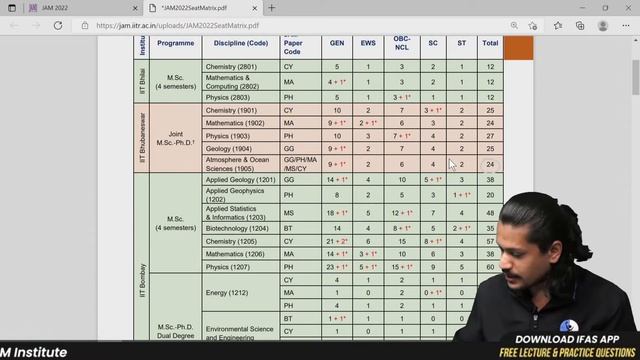The image size is (640, 360).
Task: Click Joint M.Sc.-Ph.D. programme cell
Action: [176, 138]
